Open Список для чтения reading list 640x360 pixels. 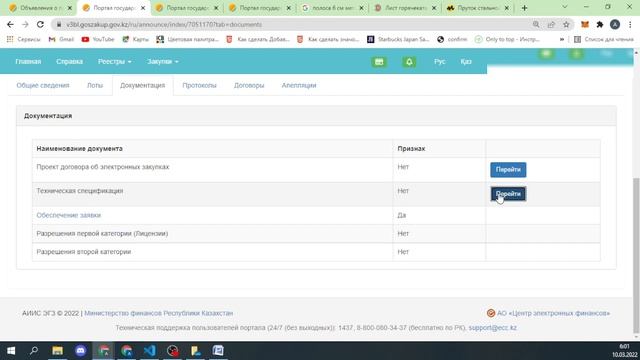[x=604, y=39]
